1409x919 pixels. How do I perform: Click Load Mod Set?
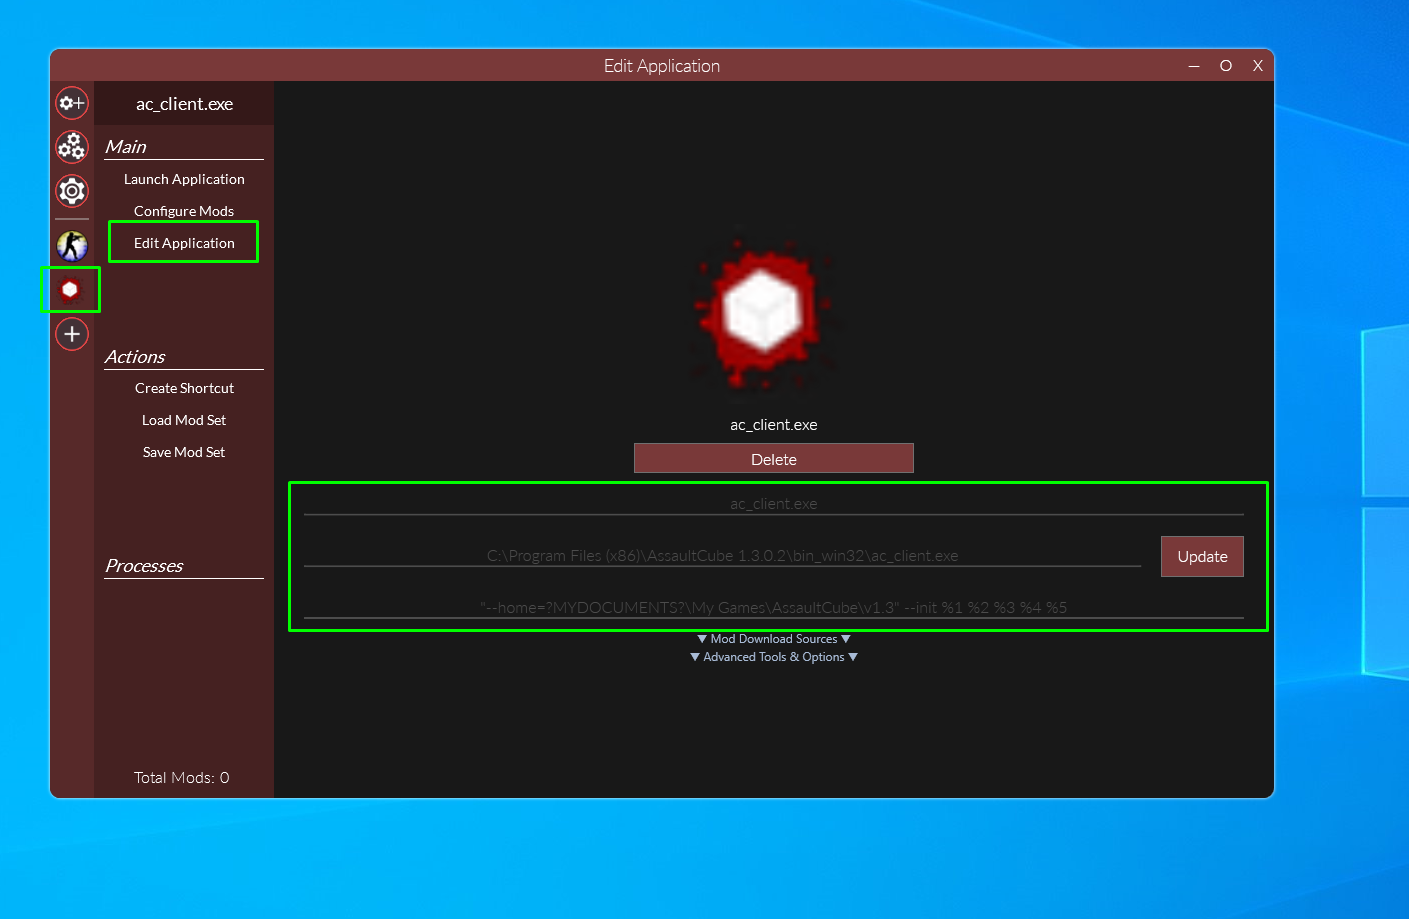point(184,419)
